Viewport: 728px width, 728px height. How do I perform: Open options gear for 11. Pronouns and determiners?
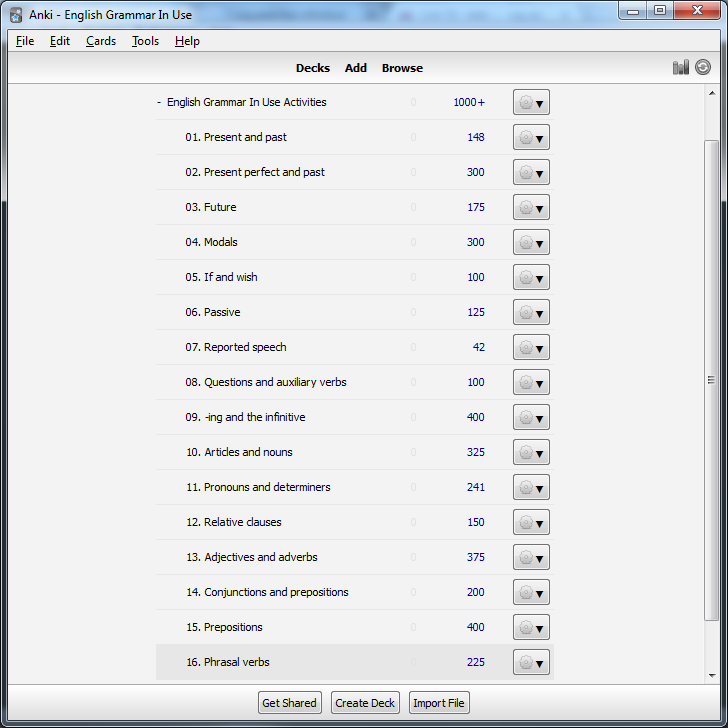pyautogui.click(x=531, y=487)
